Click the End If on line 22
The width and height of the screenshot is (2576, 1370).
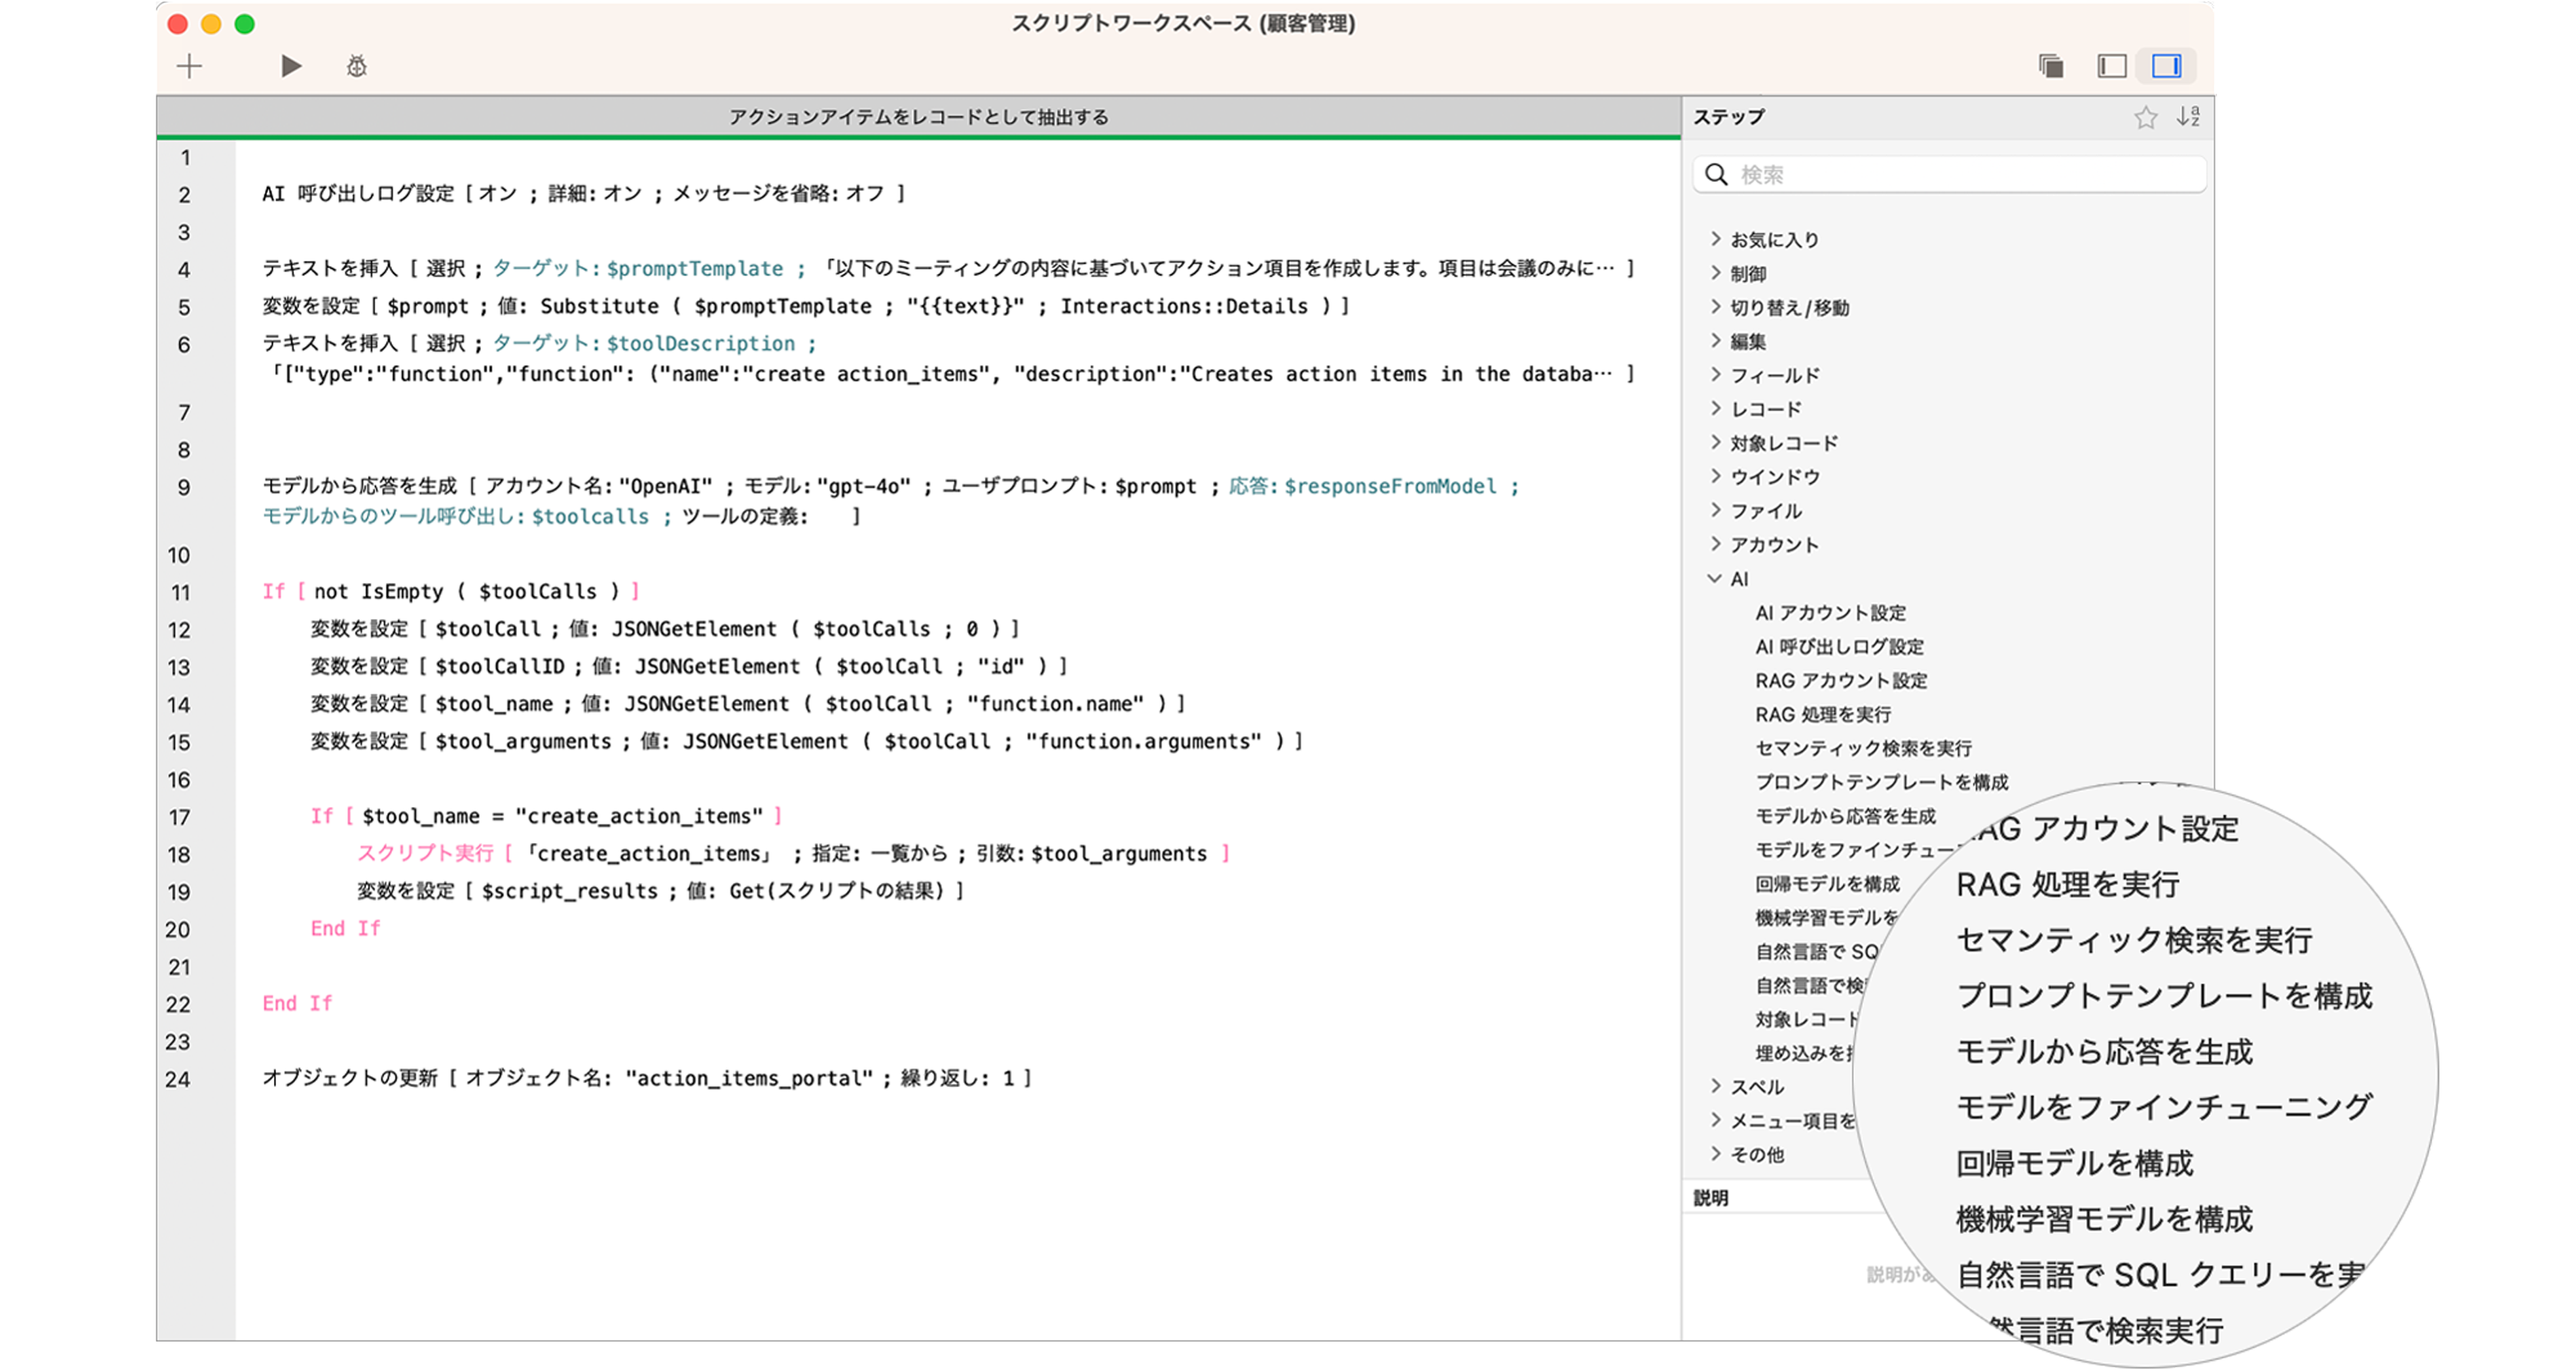point(297,1003)
